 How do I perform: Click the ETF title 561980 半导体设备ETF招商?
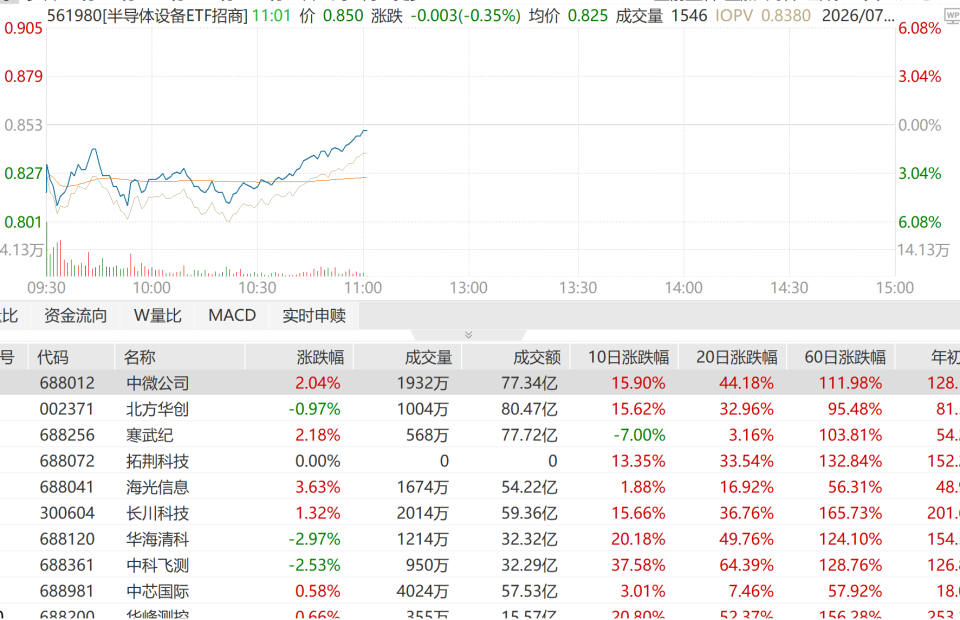[148, 15]
